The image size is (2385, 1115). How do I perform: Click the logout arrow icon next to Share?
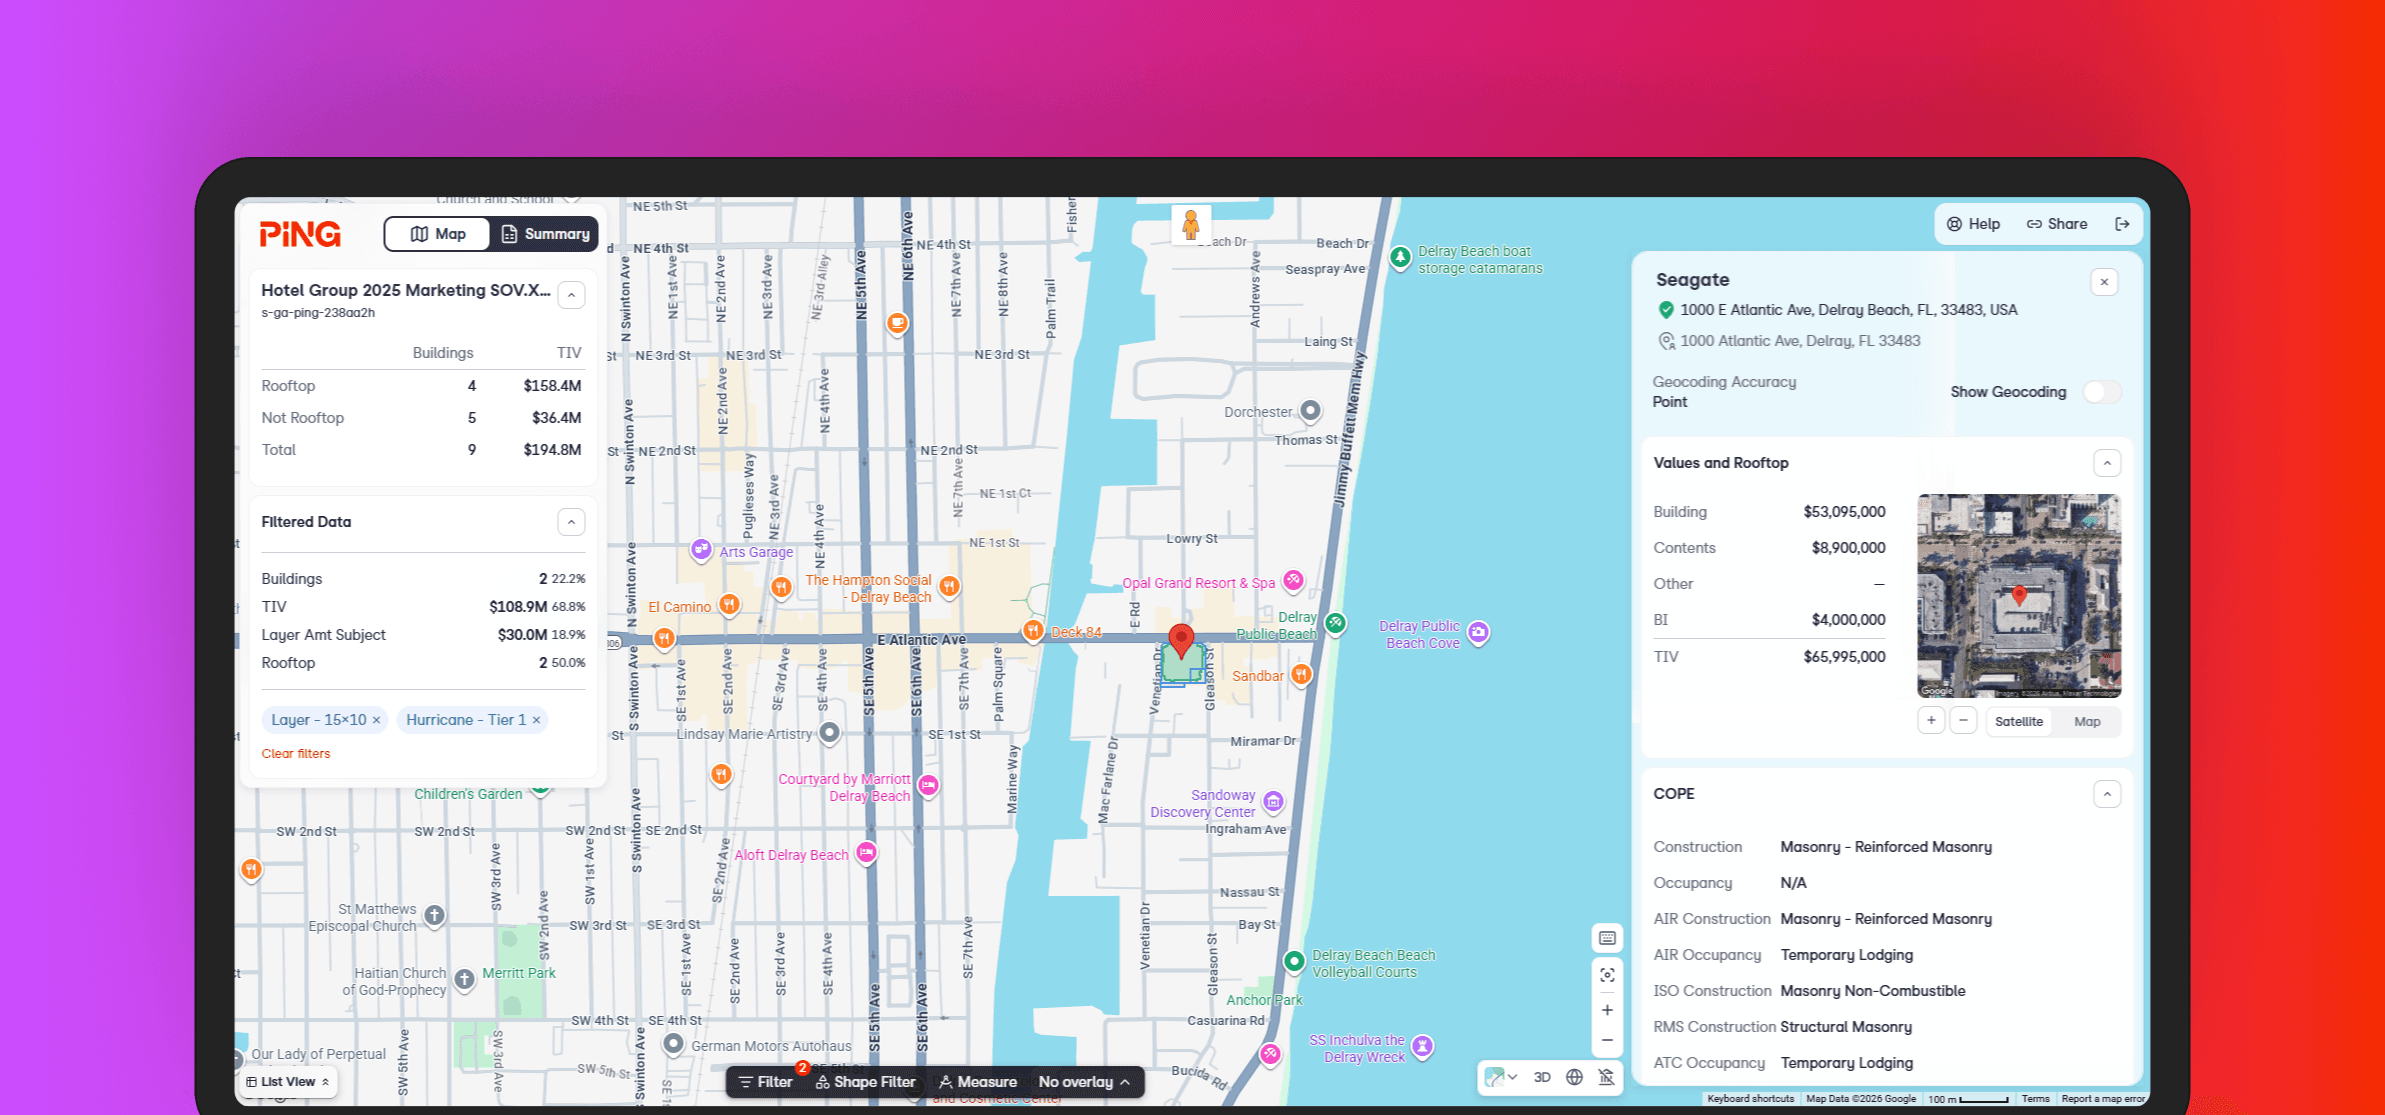click(x=2122, y=224)
